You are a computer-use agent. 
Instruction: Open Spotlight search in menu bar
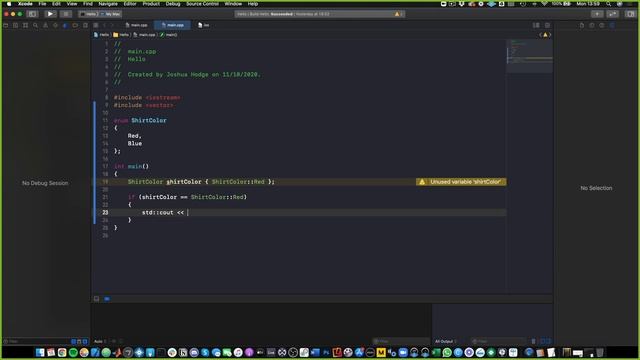(x=609, y=4)
